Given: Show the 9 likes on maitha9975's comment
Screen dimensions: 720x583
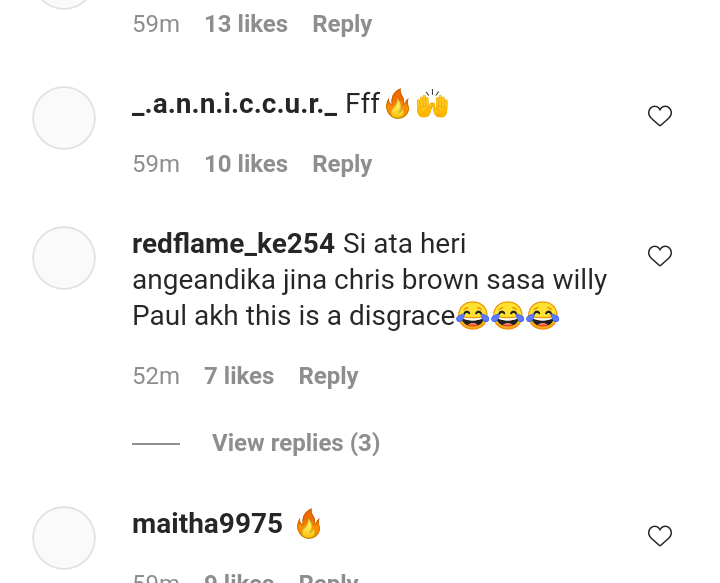Looking at the screenshot, I should click(239, 577).
